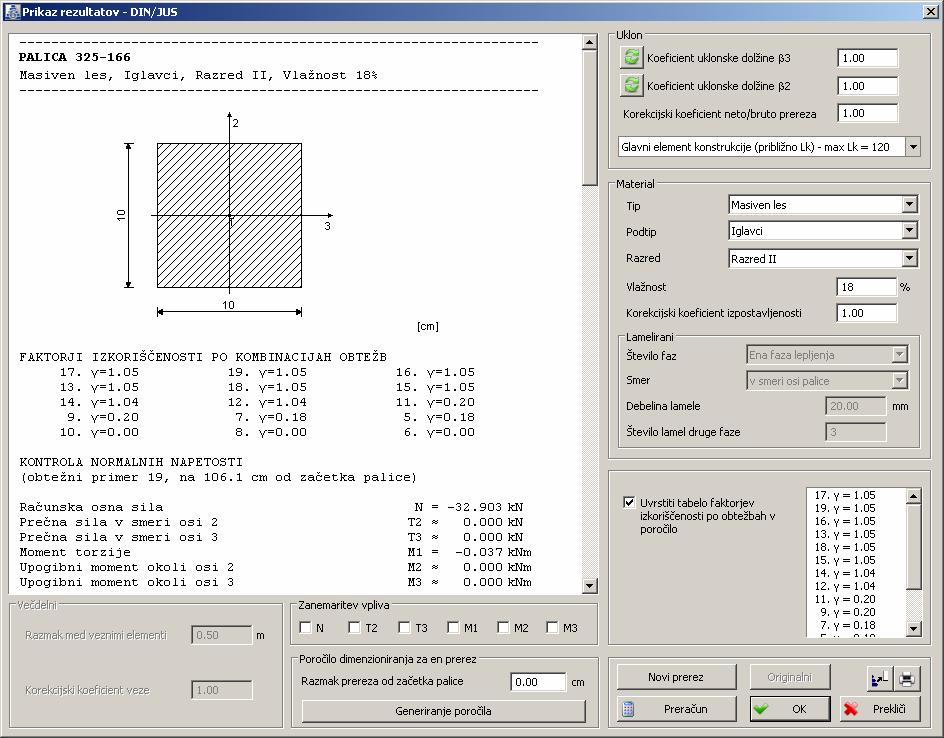Viewport: 944px width, 738px height.
Task: Select list entry '19. γ = 1.05'
Action: [x=845, y=508]
